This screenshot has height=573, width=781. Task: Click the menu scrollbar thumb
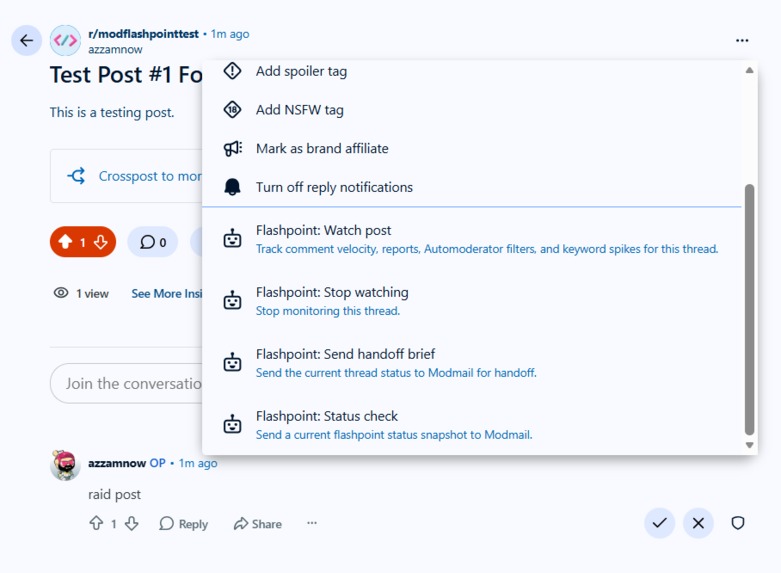pyautogui.click(x=749, y=309)
